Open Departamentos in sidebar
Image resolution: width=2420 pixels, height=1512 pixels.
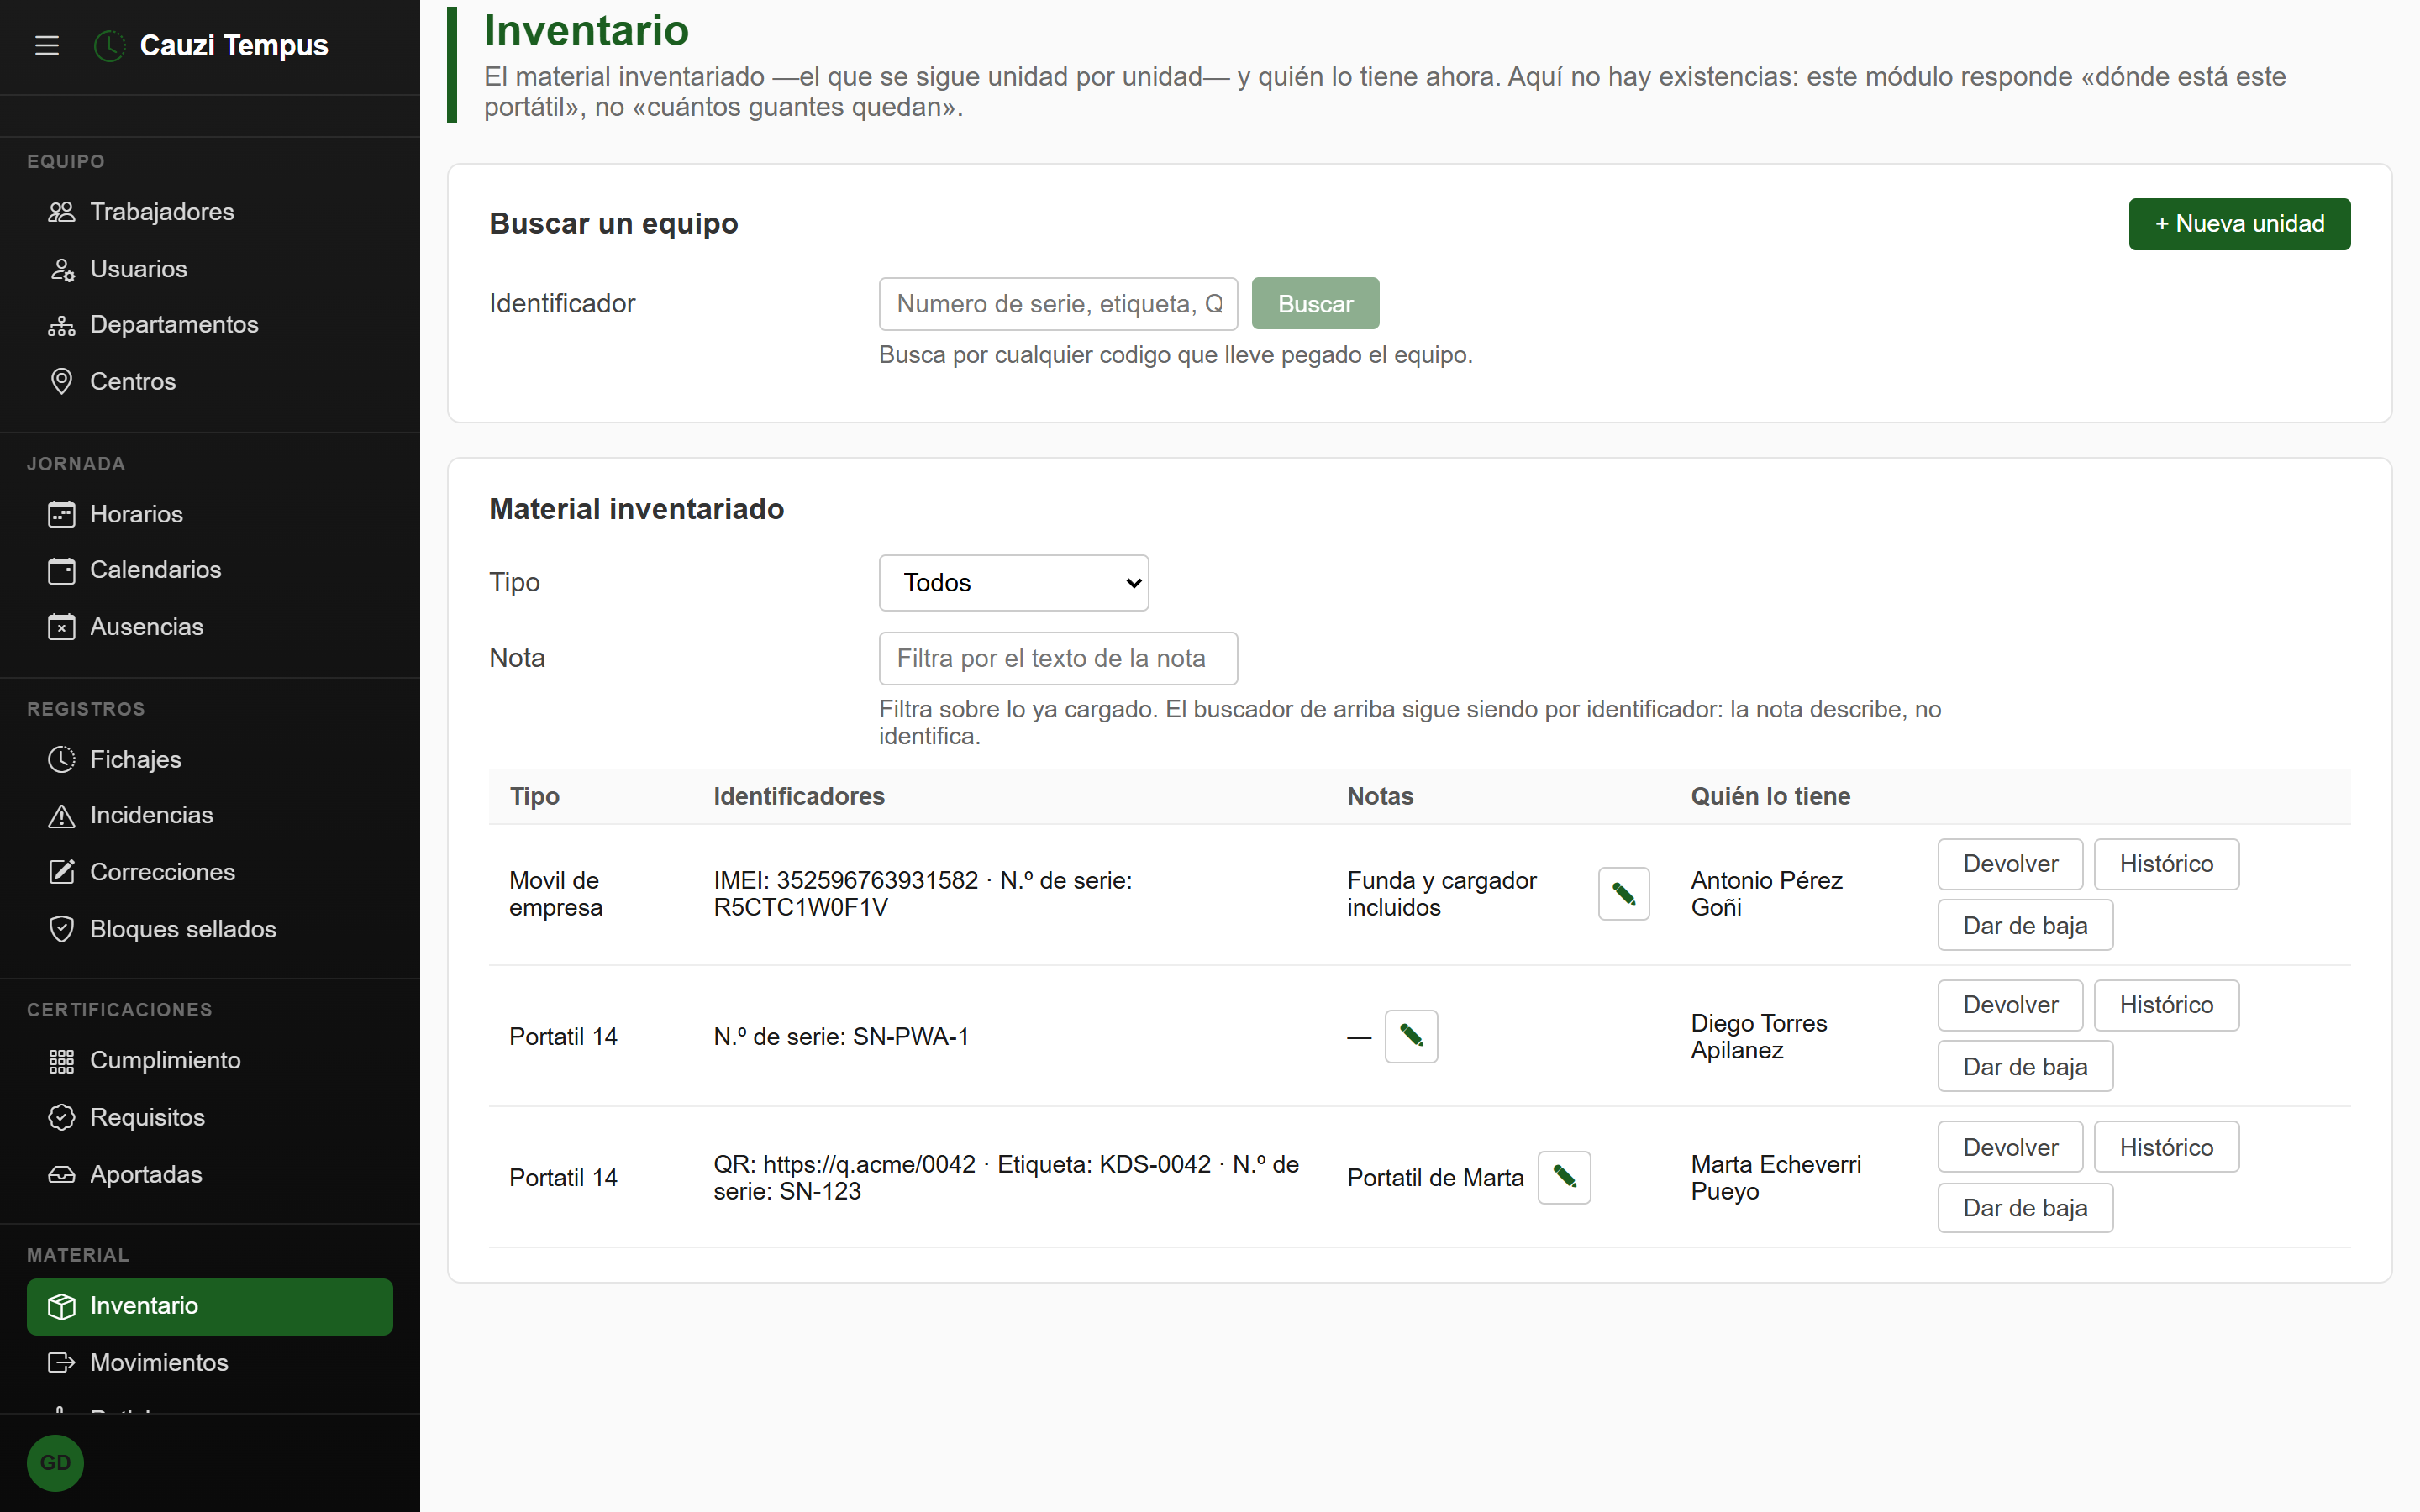pyautogui.click(x=210, y=325)
